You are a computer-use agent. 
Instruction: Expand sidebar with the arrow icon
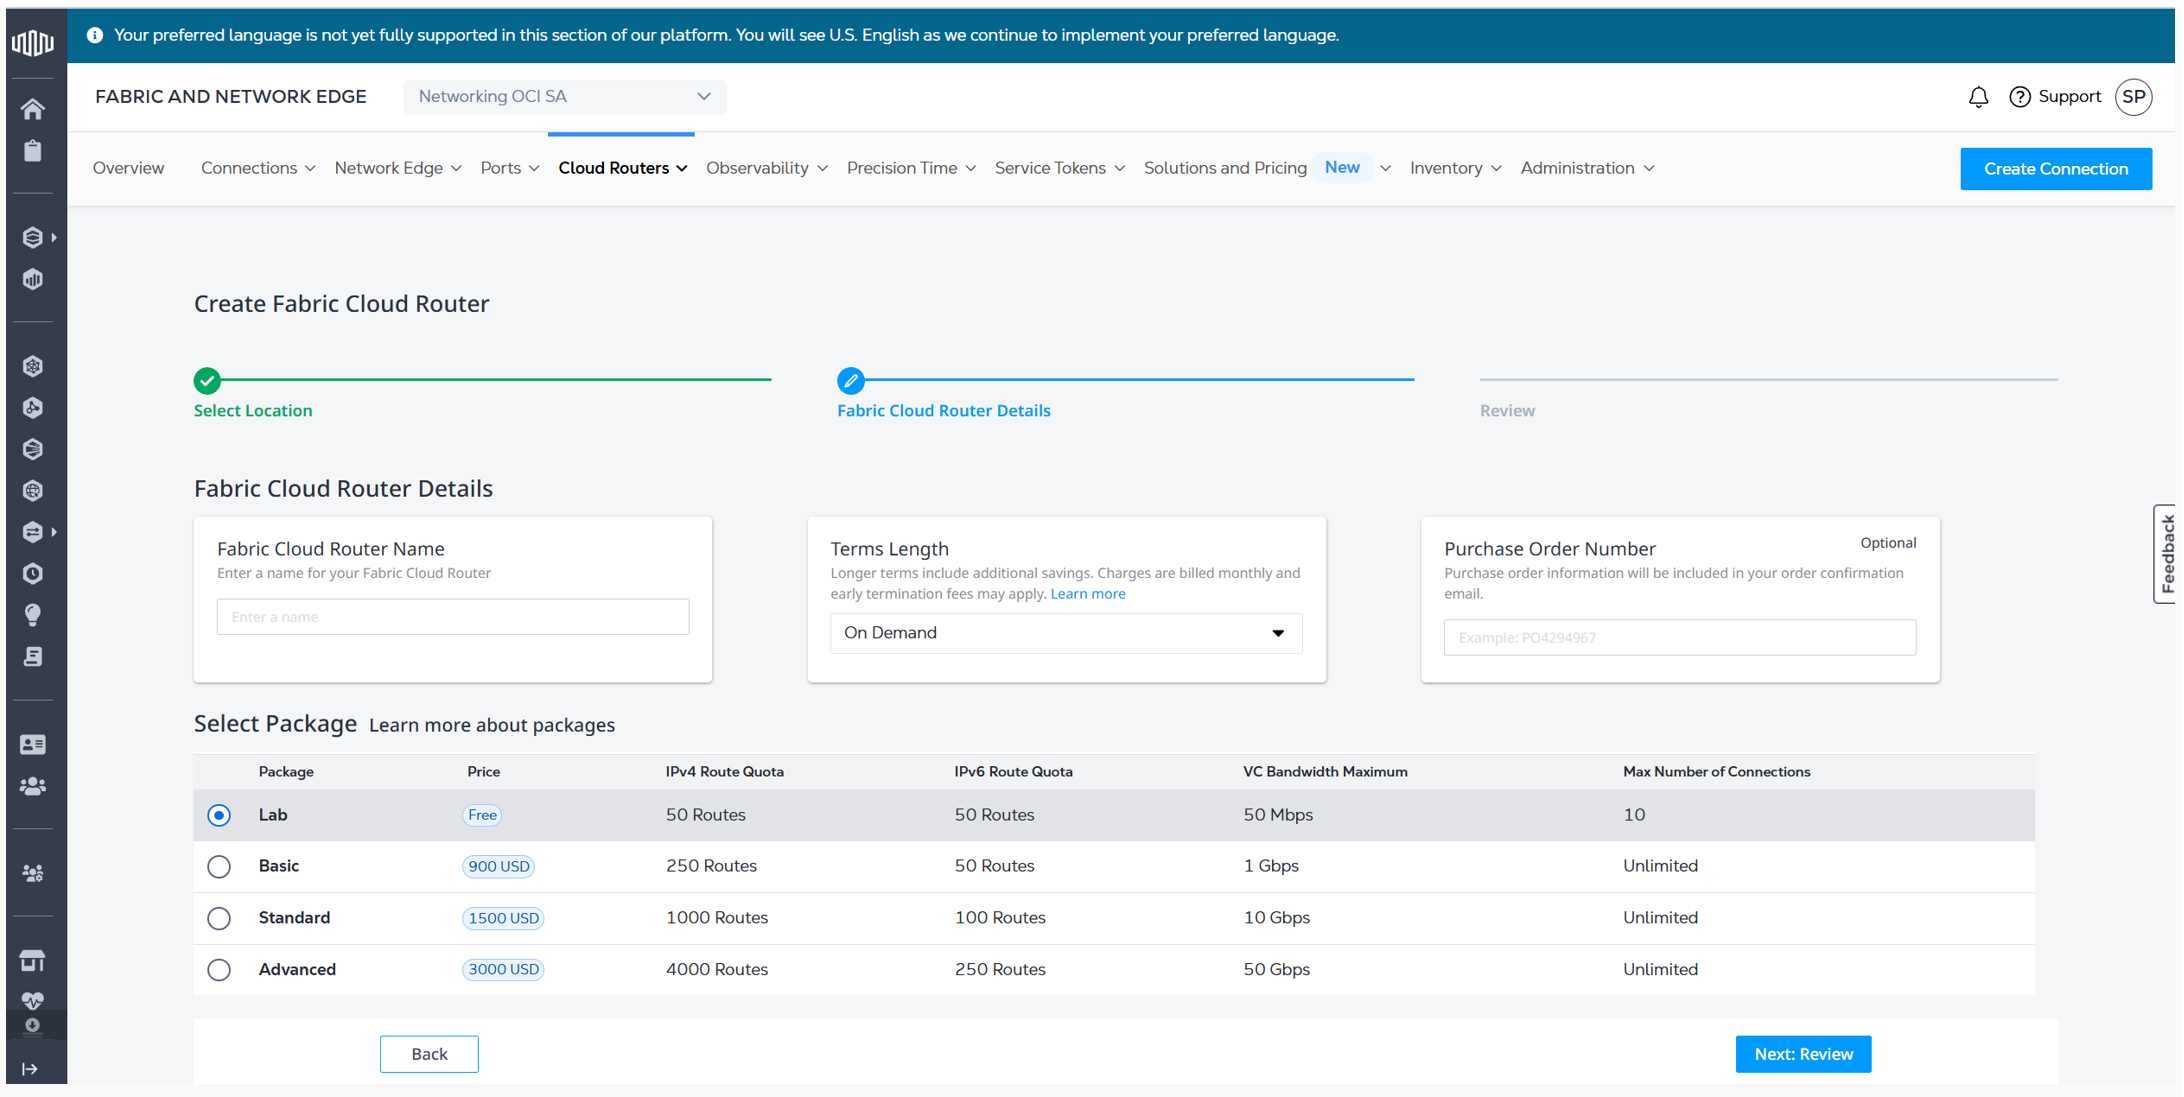(x=30, y=1069)
